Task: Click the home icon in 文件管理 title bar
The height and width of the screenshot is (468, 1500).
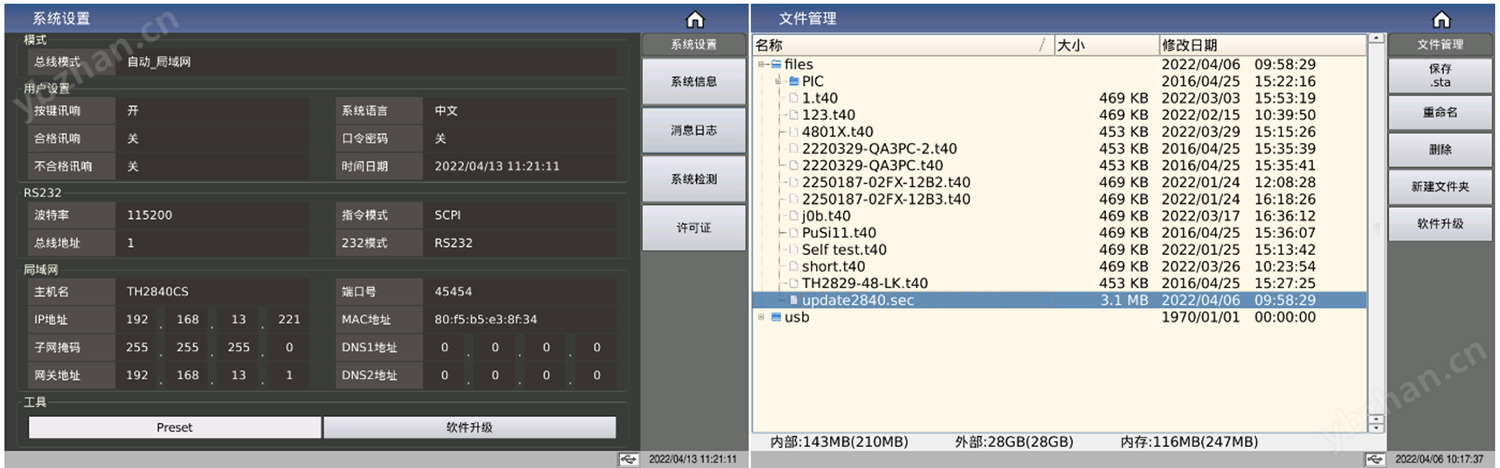Action: pos(1441,19)
